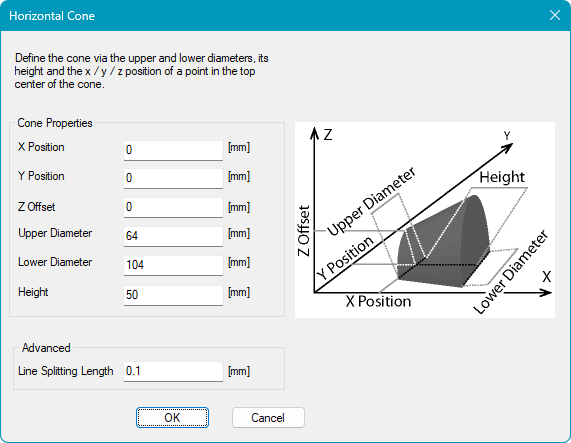The width and height of the screenshot is (571, 443).
Task: Click the 'Y Position' field label
Action: click(x=41, y=176)
